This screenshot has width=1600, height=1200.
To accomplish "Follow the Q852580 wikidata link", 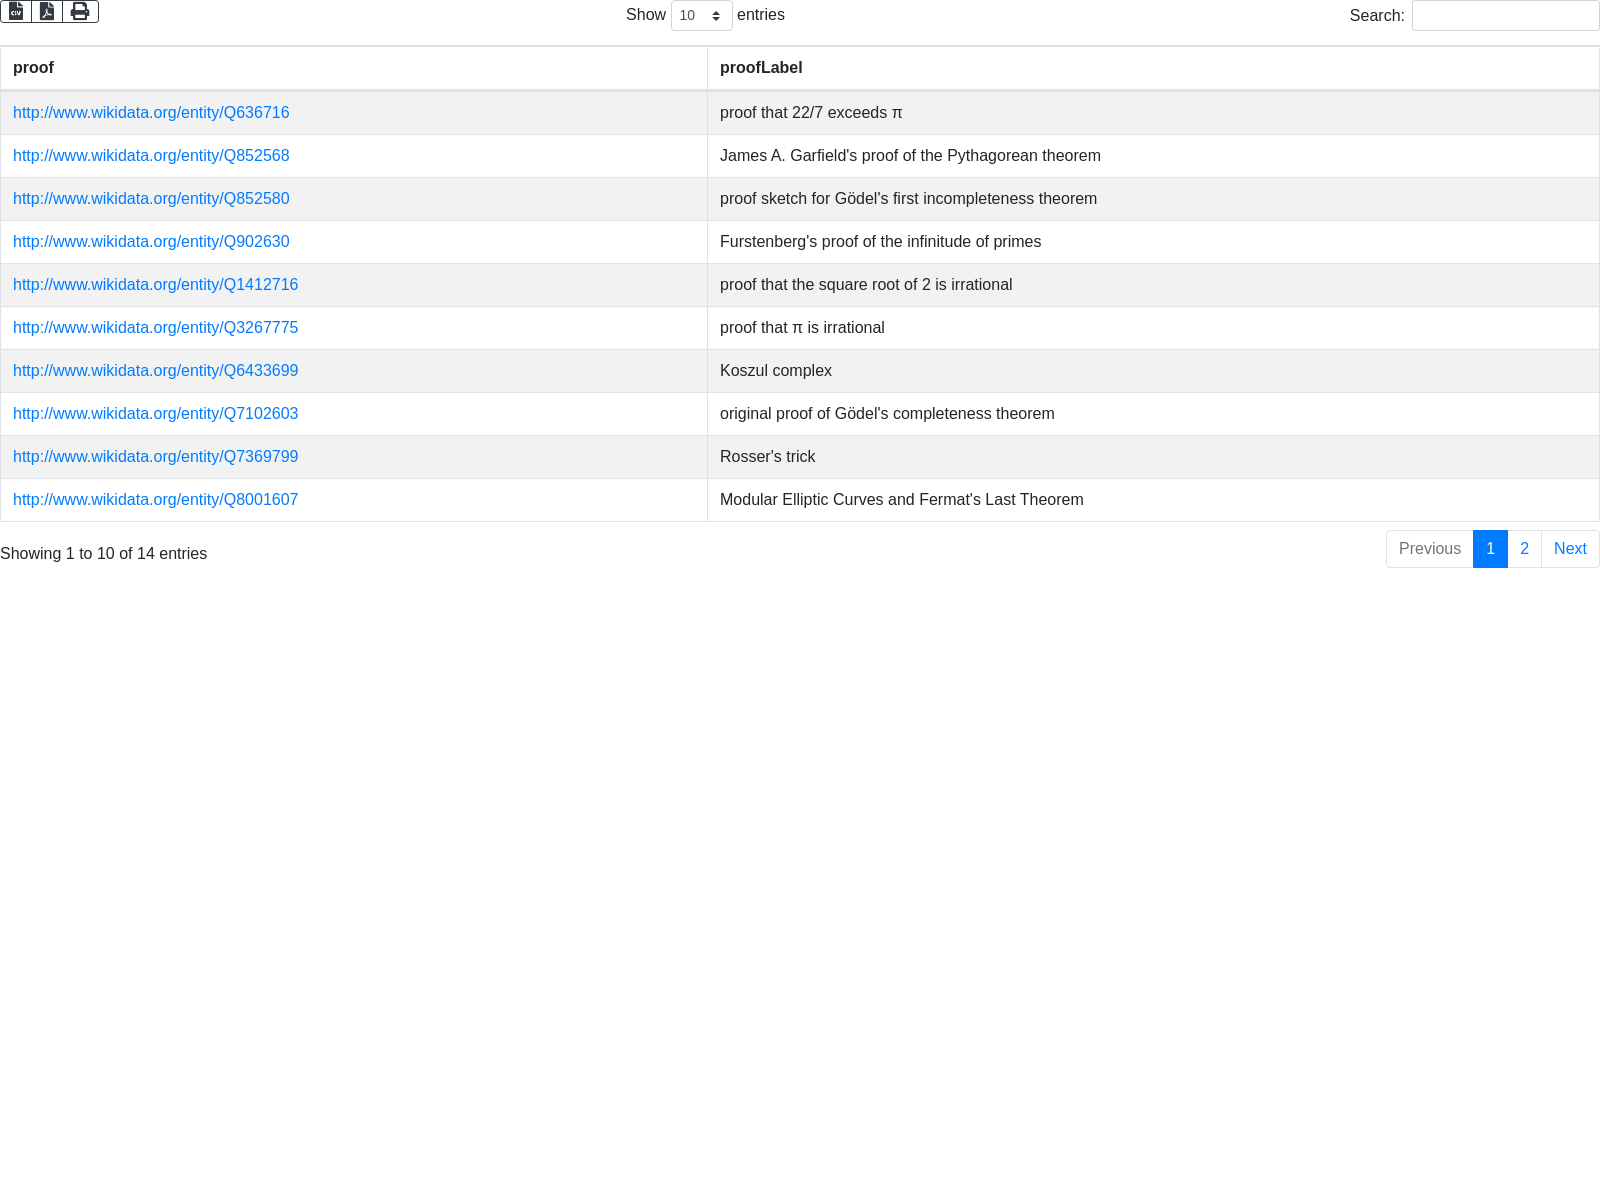I will coord(151,199).
